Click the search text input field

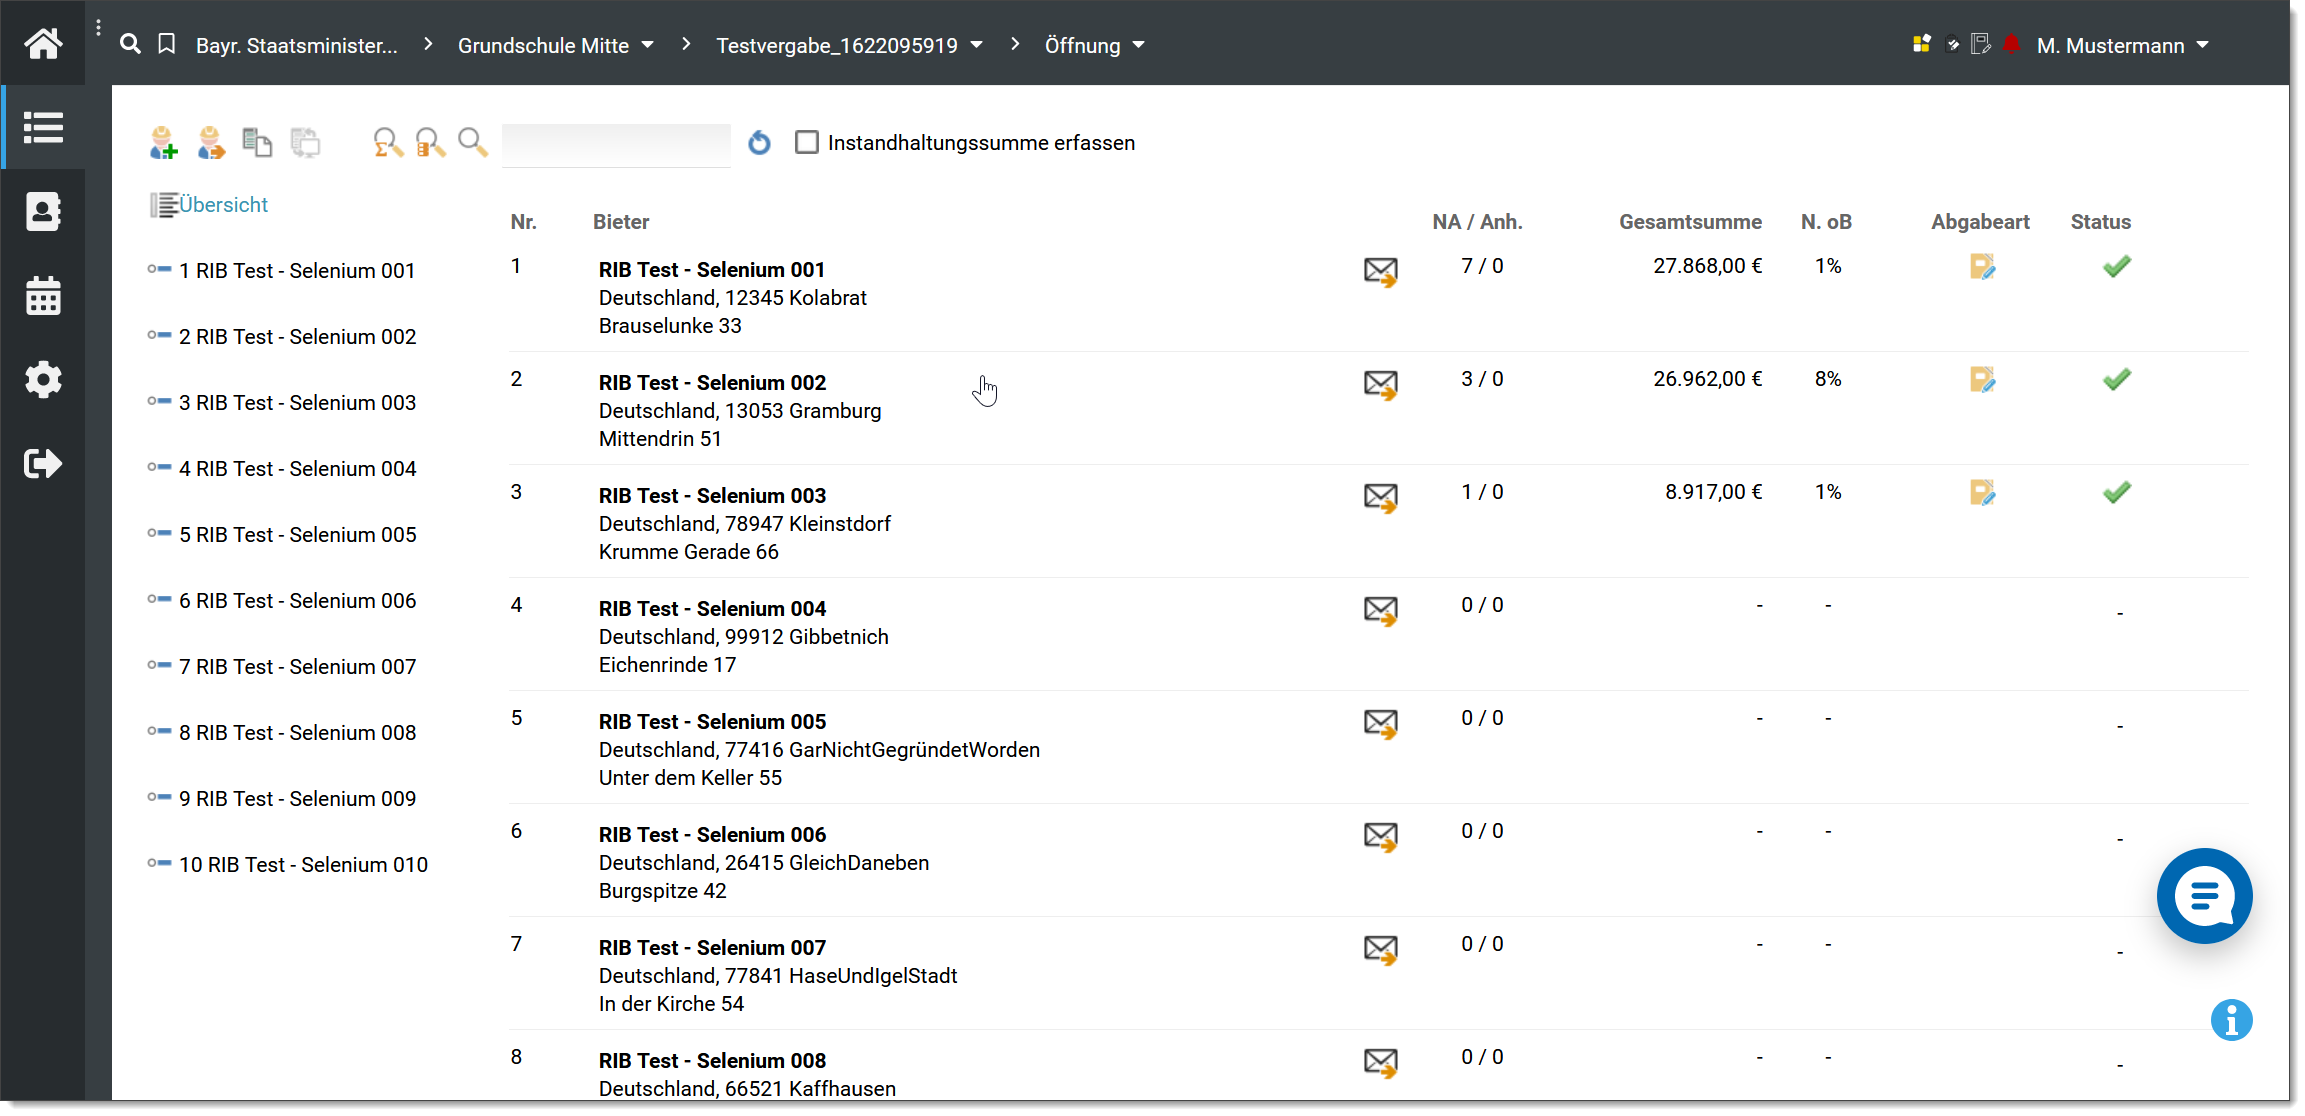tap(616, 144)
